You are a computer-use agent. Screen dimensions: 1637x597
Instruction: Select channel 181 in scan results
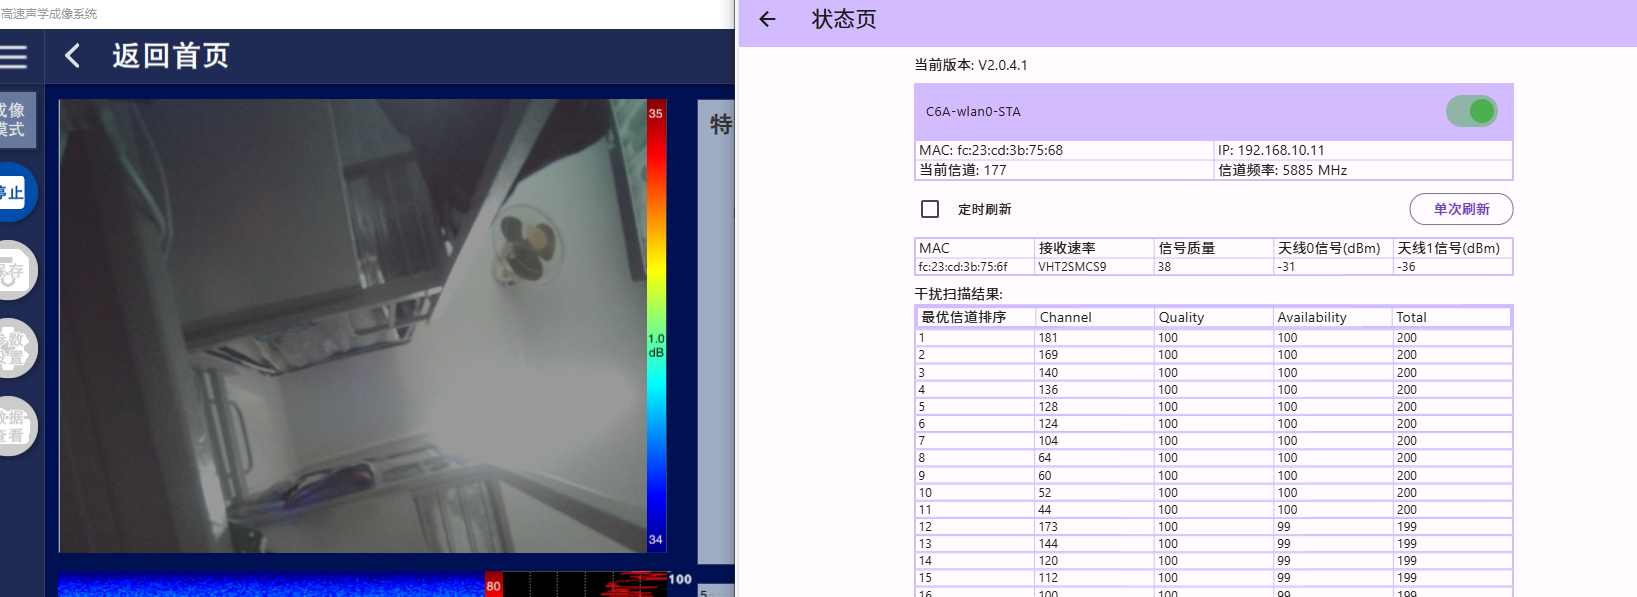(x=1048, y=338)
